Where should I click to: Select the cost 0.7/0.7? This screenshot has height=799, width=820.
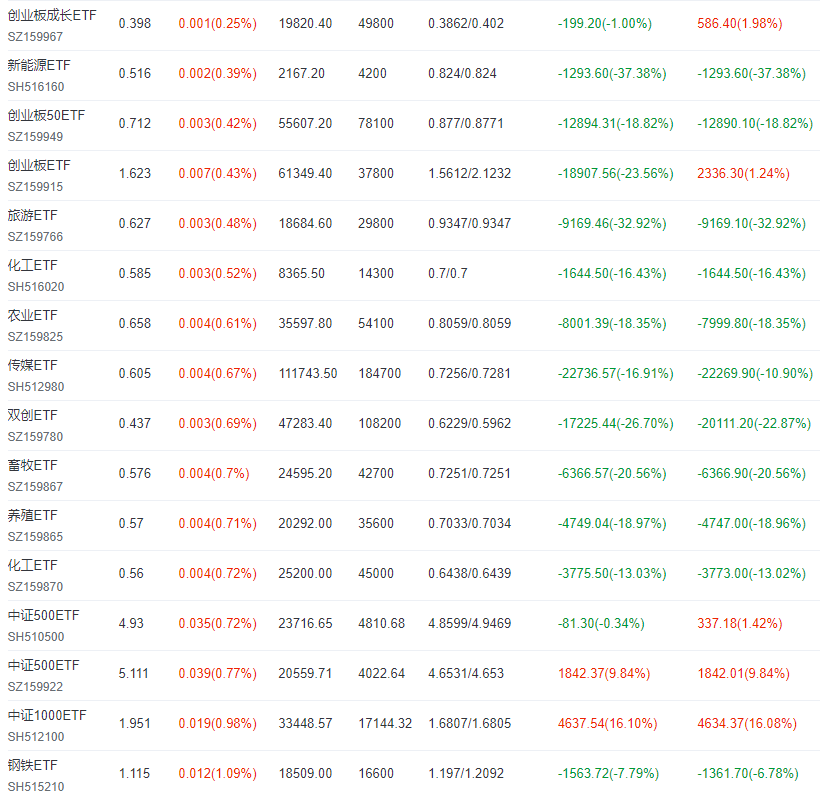tap(448, 273)
